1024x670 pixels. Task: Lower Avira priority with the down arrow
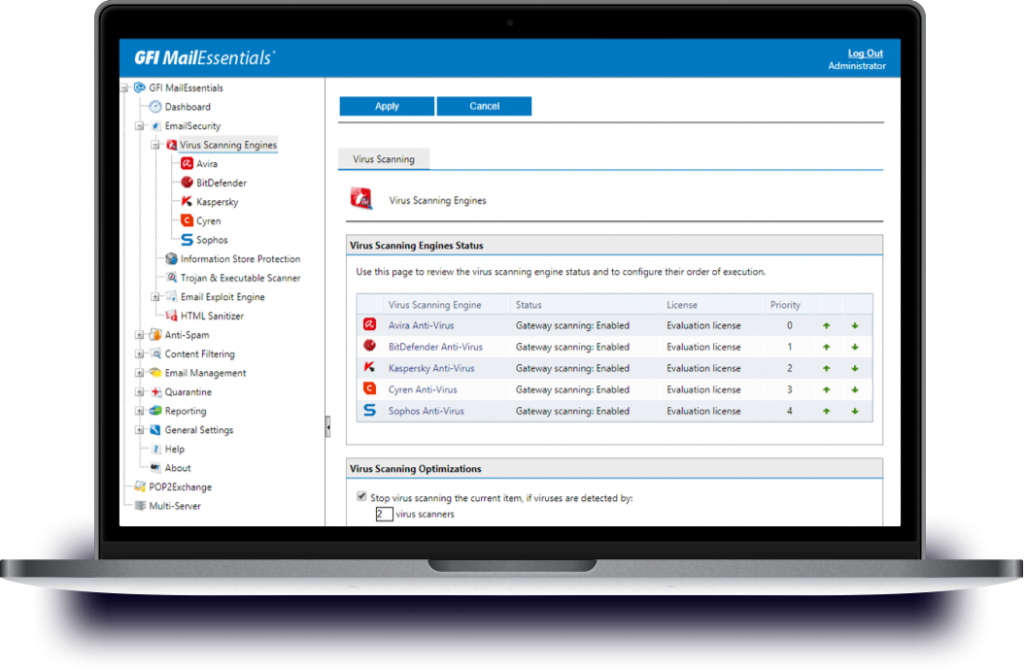click(854, 324)
